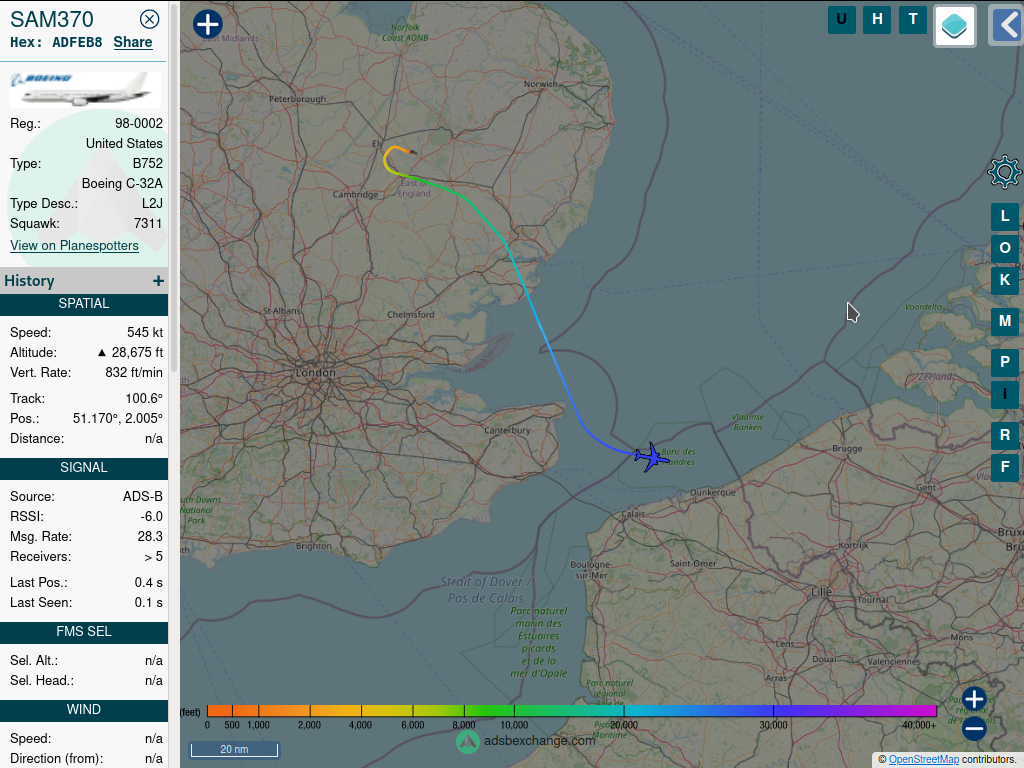Click the SIGNAL section header
1024x768 pixels.
tap(84, 468)
